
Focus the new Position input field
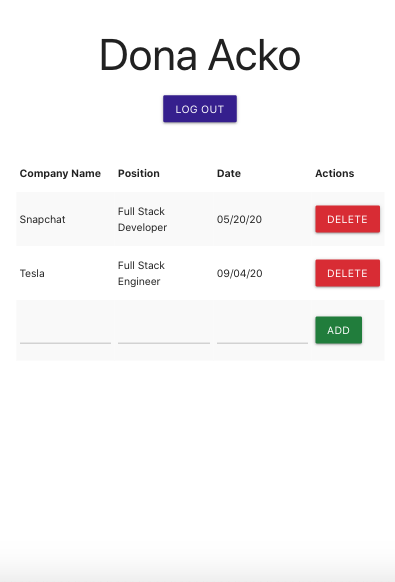click(164, 333)
